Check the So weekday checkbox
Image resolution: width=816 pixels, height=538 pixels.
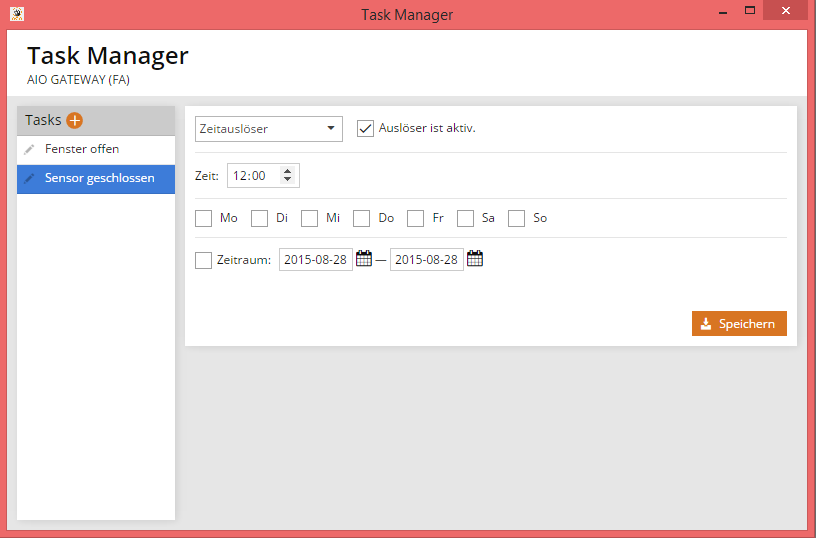(517, 218)
